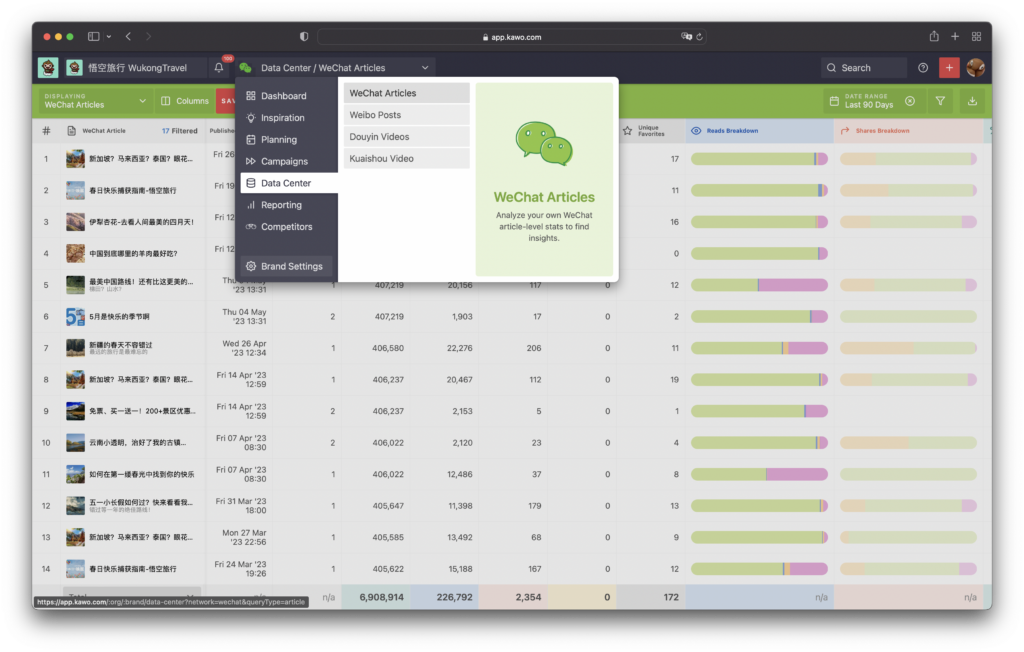Open row 10 article 云南小透明
The width and height of the screenshot is (1024, 652).
tap(137, 442)
